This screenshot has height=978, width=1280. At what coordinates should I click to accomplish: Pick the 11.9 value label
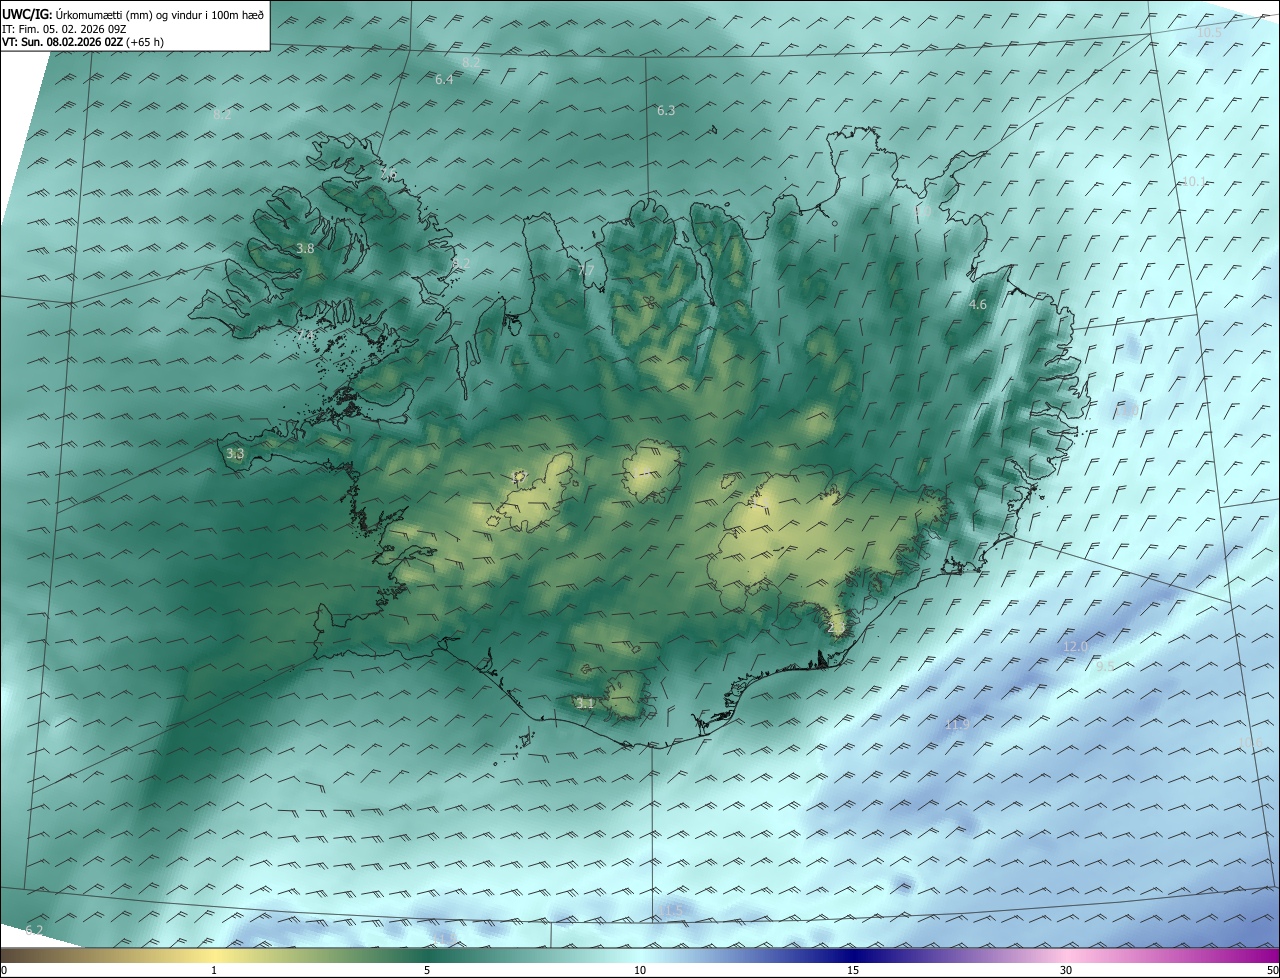[x=957, y=724]
